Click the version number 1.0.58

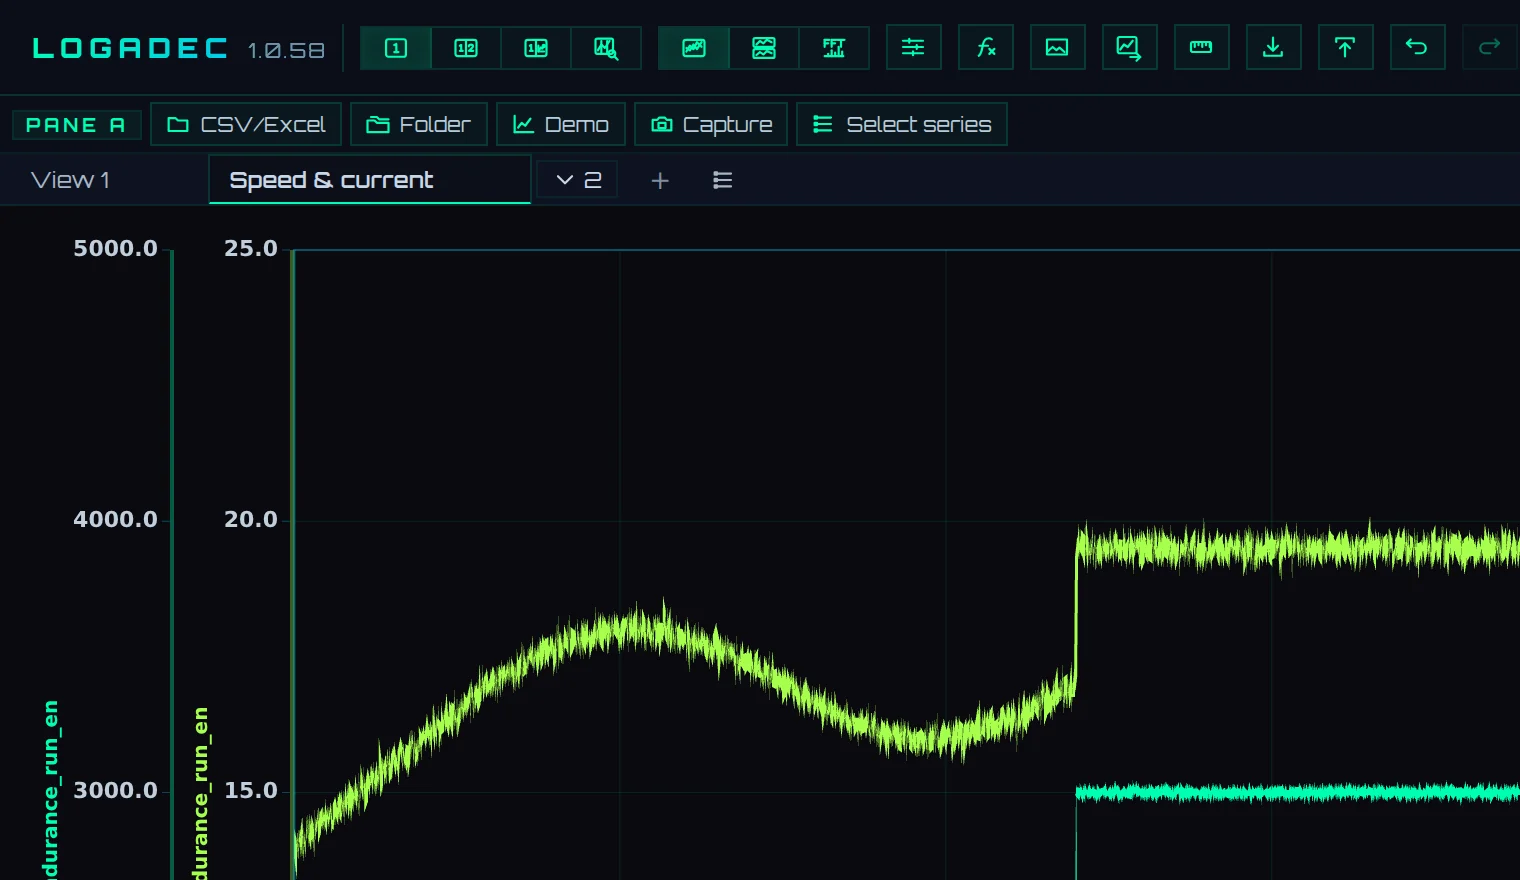pyautogui.click(x=286, y=50)
